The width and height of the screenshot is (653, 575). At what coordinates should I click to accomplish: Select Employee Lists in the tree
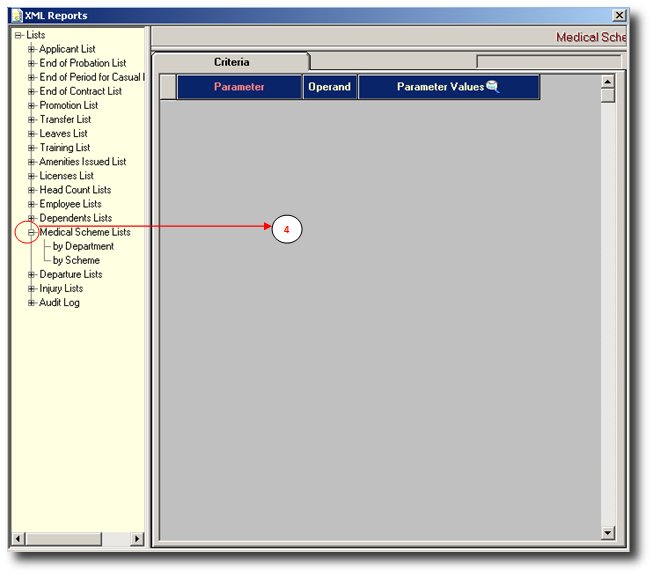pos(70,204)
